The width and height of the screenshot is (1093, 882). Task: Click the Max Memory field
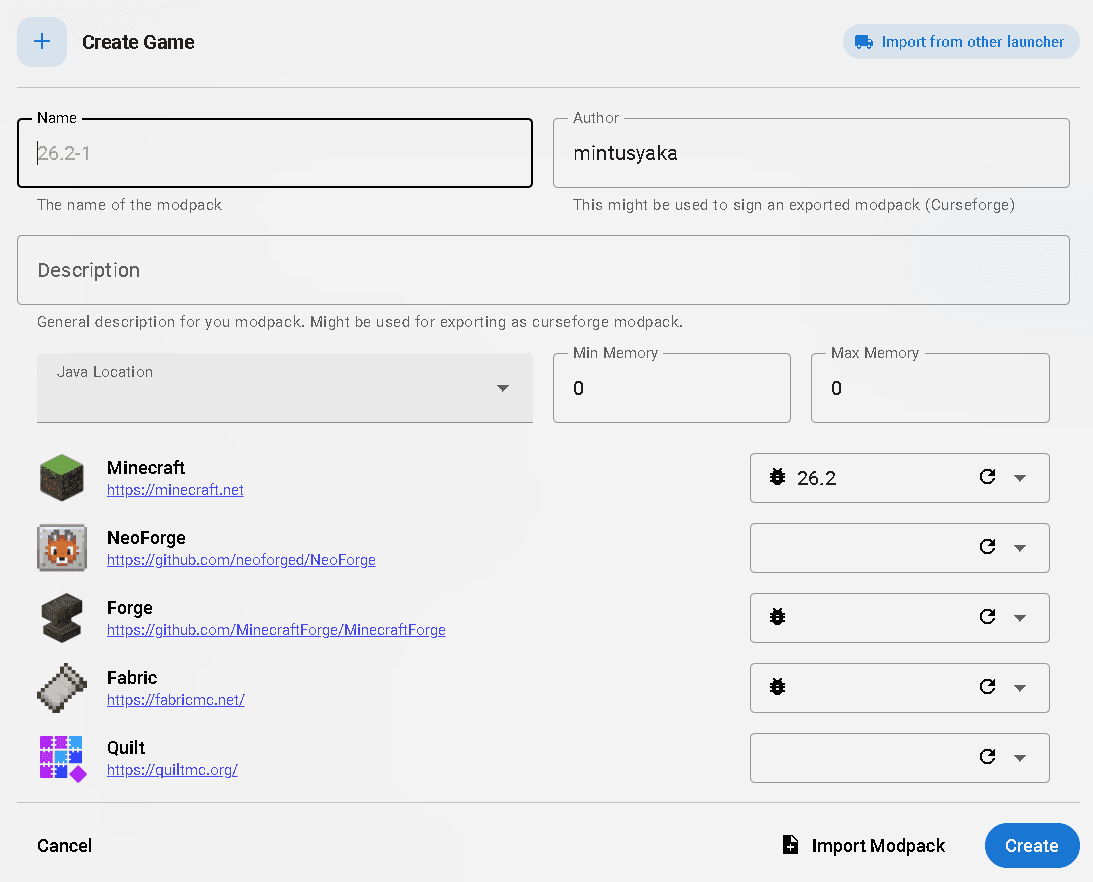pyautogui.click(x=930, y=388)
